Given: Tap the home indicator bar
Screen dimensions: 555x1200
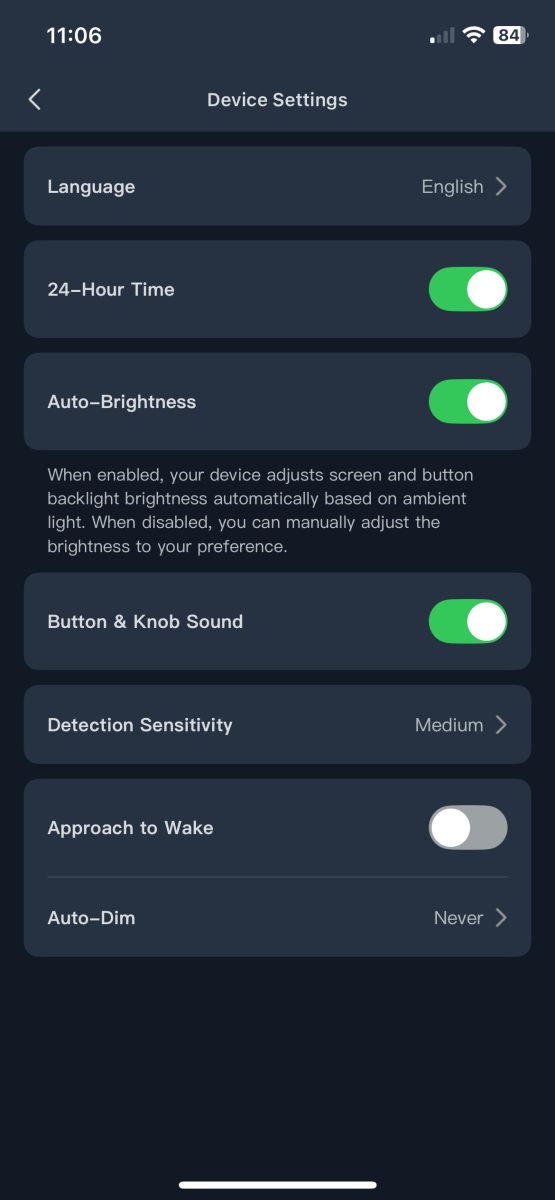Looking at the screenshot, I should (x=277, y=1185).
